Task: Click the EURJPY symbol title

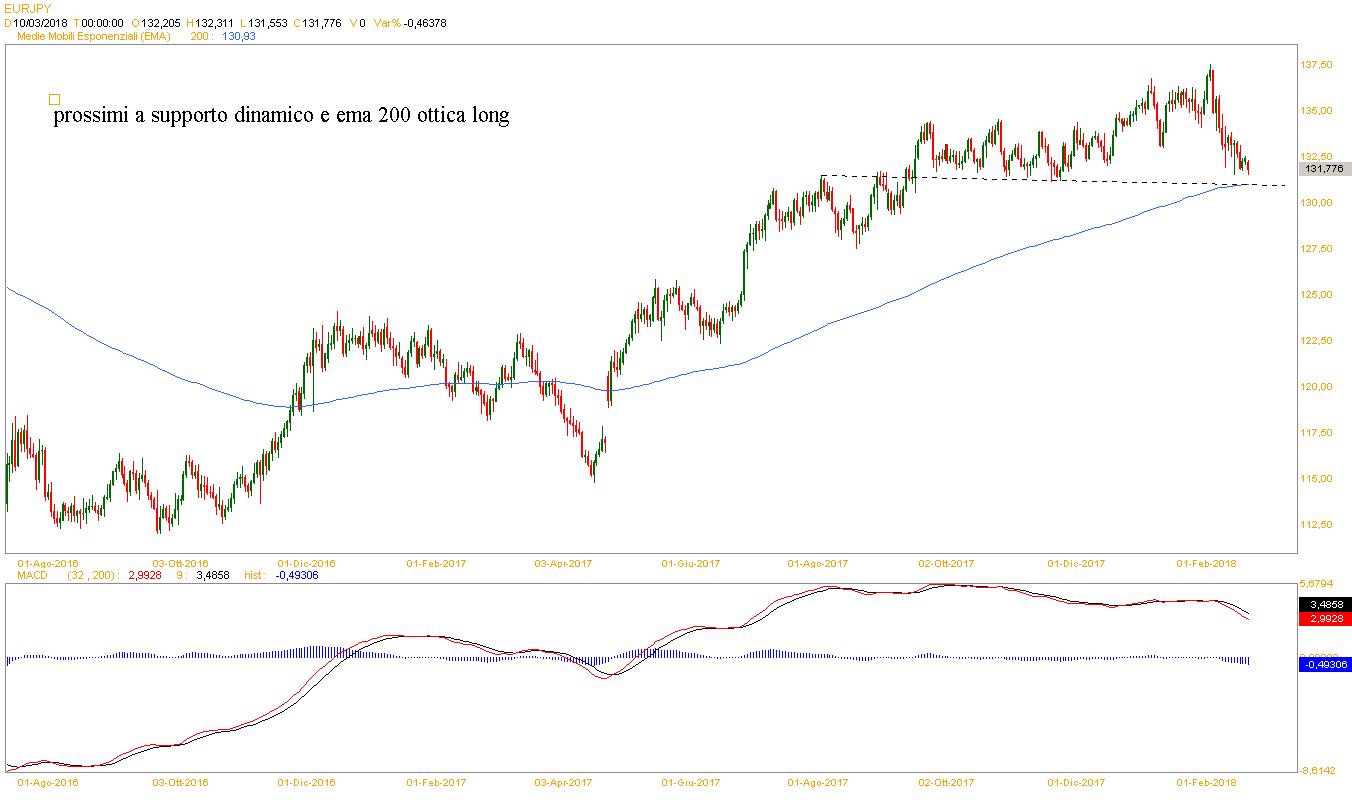Action: (x=26, y=8)
